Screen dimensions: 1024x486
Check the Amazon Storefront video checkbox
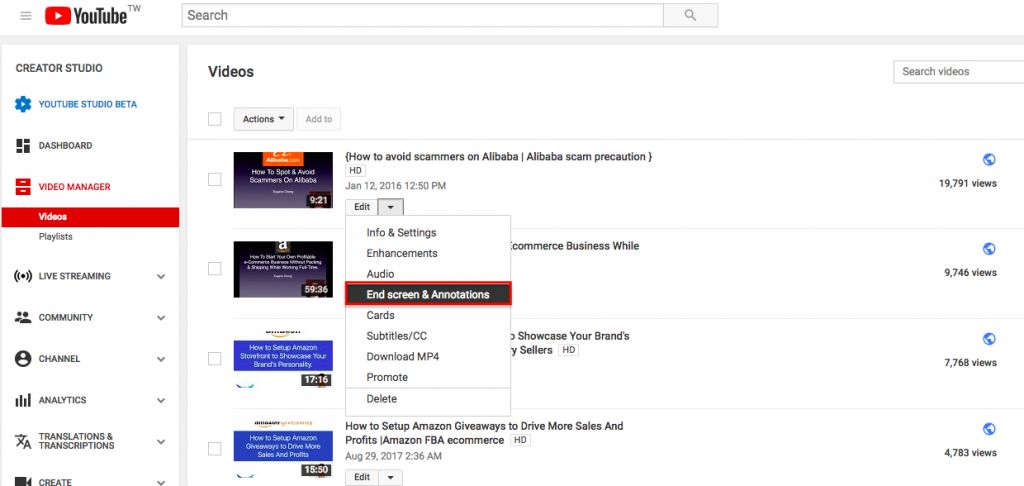coord(214,359)
